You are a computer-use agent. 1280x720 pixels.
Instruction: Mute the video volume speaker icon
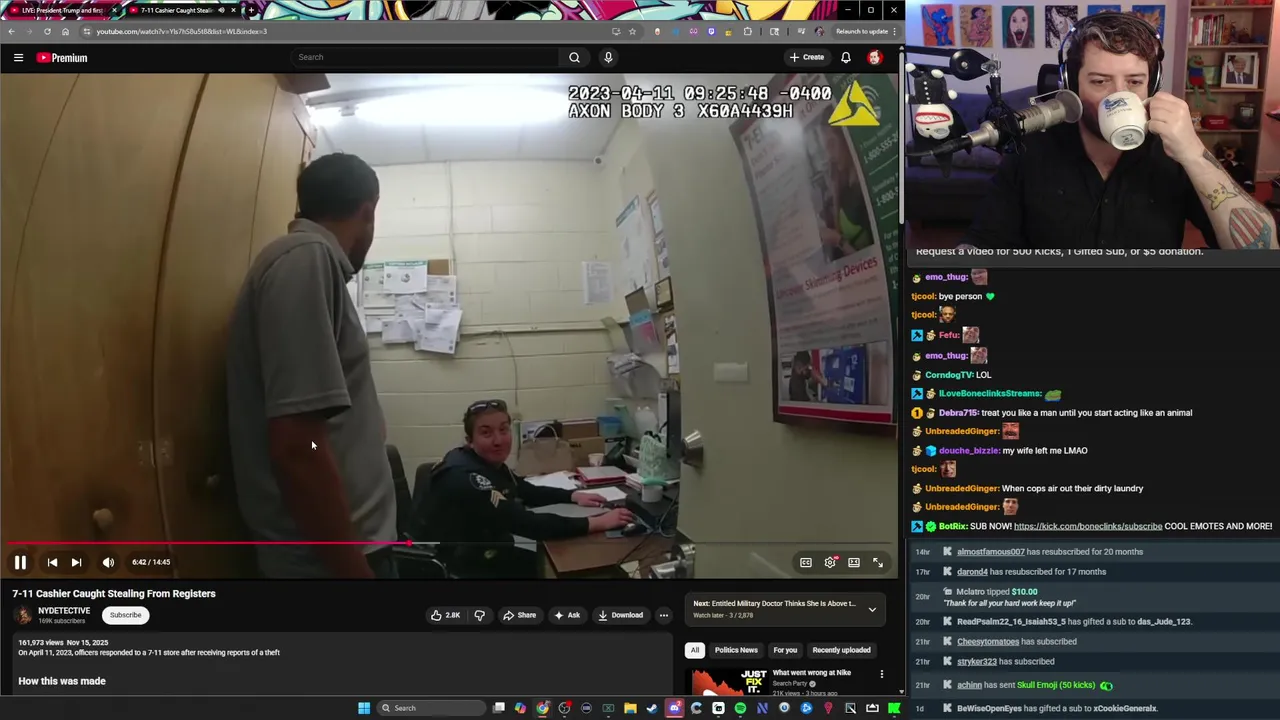(x=108, y=562)
